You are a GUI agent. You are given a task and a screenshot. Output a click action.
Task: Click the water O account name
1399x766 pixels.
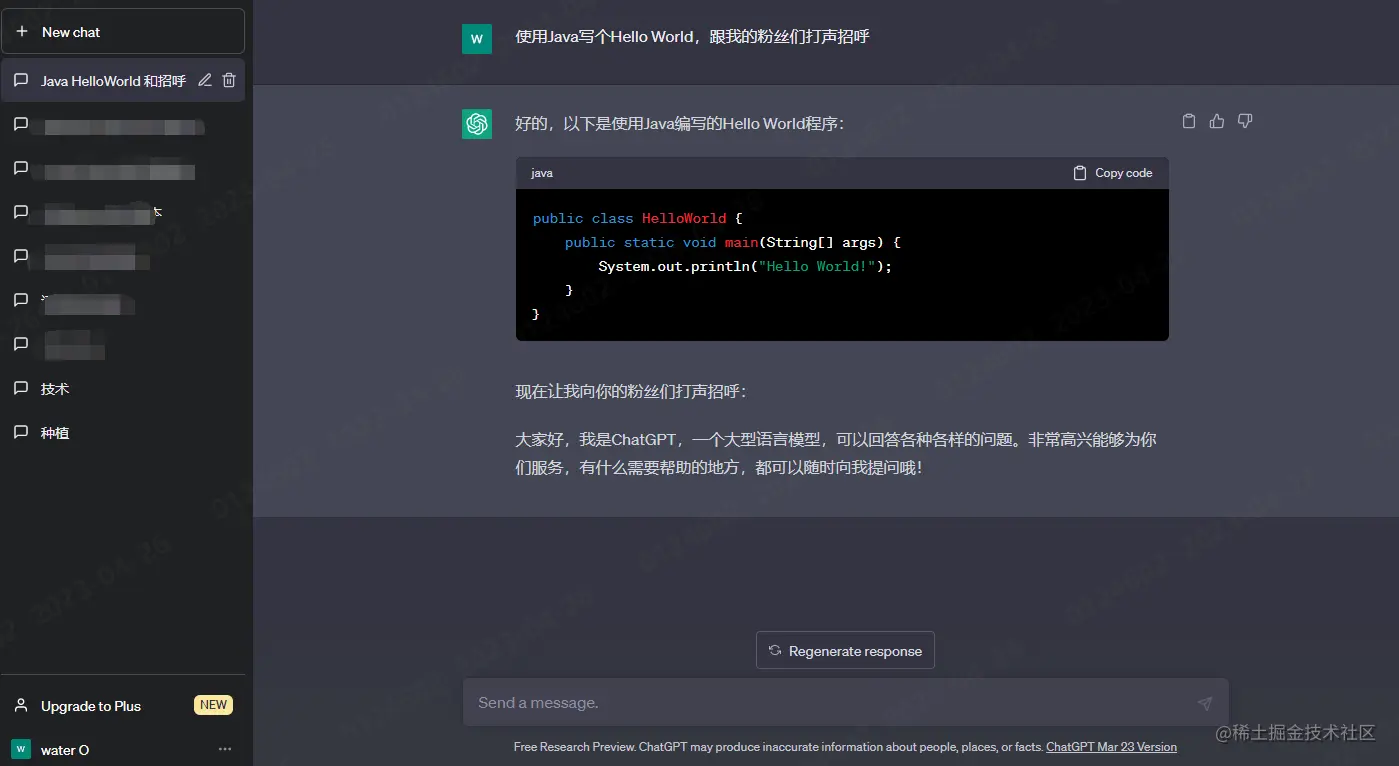tap(65, 750)
